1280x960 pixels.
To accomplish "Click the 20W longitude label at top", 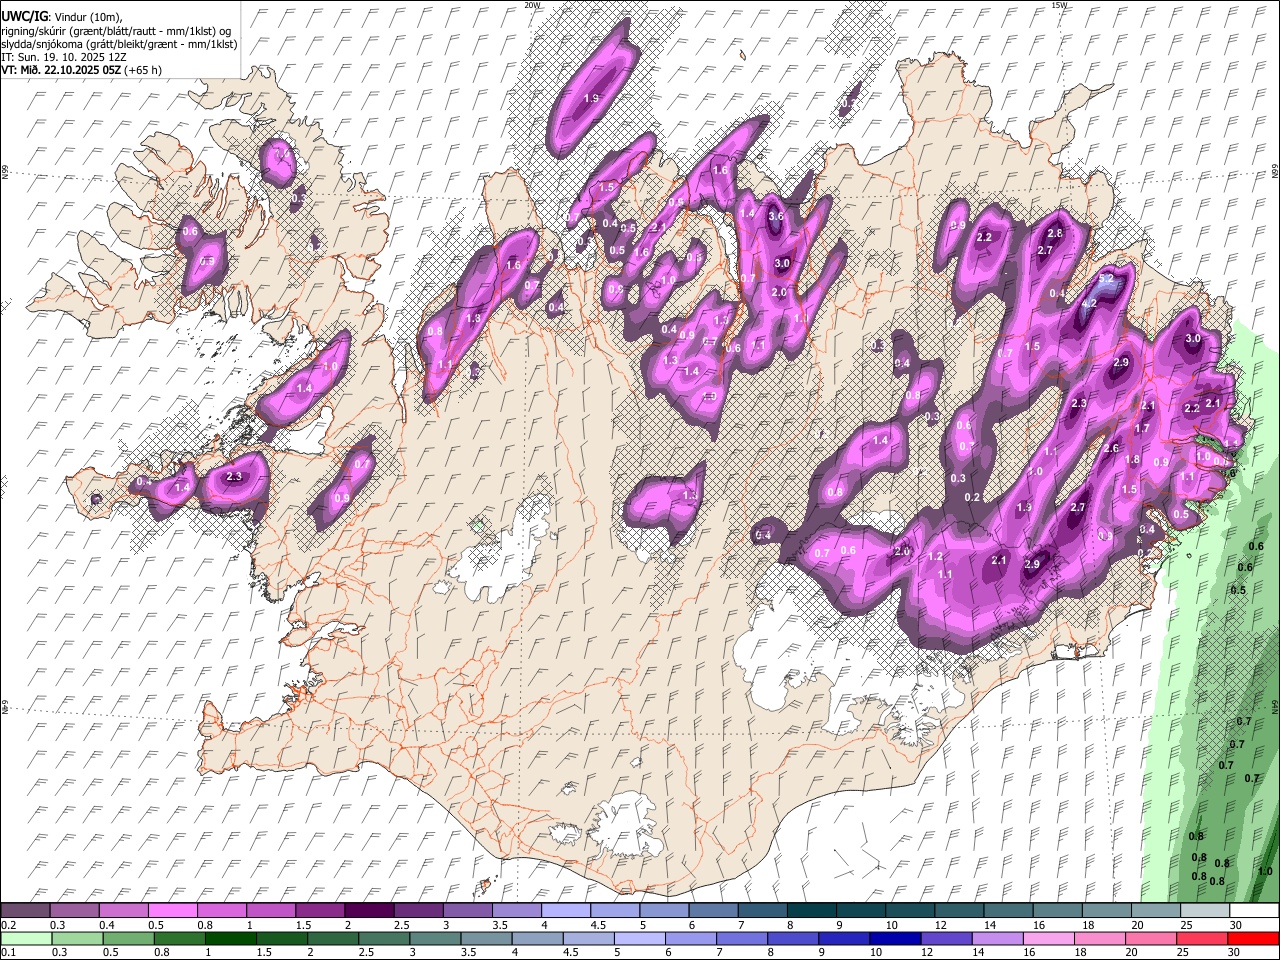I will pos(533,5).
